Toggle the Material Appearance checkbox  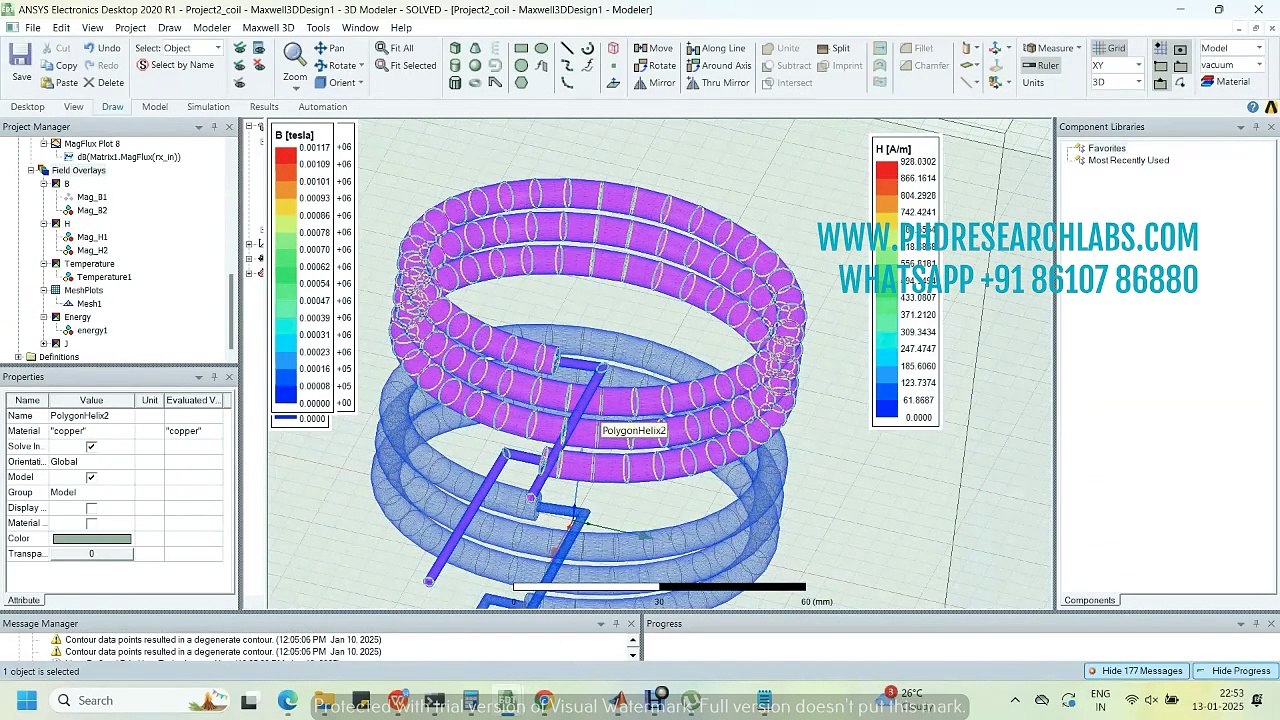[91, 523]
